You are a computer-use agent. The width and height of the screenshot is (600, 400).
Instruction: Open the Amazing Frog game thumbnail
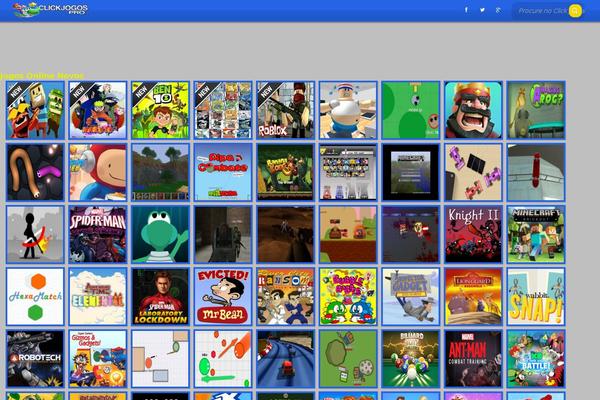tap(536, 110)
